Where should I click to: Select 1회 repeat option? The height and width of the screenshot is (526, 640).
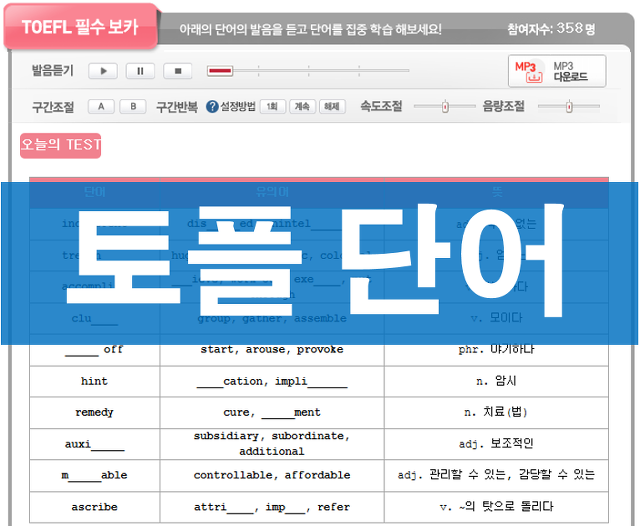coord(272,107)
